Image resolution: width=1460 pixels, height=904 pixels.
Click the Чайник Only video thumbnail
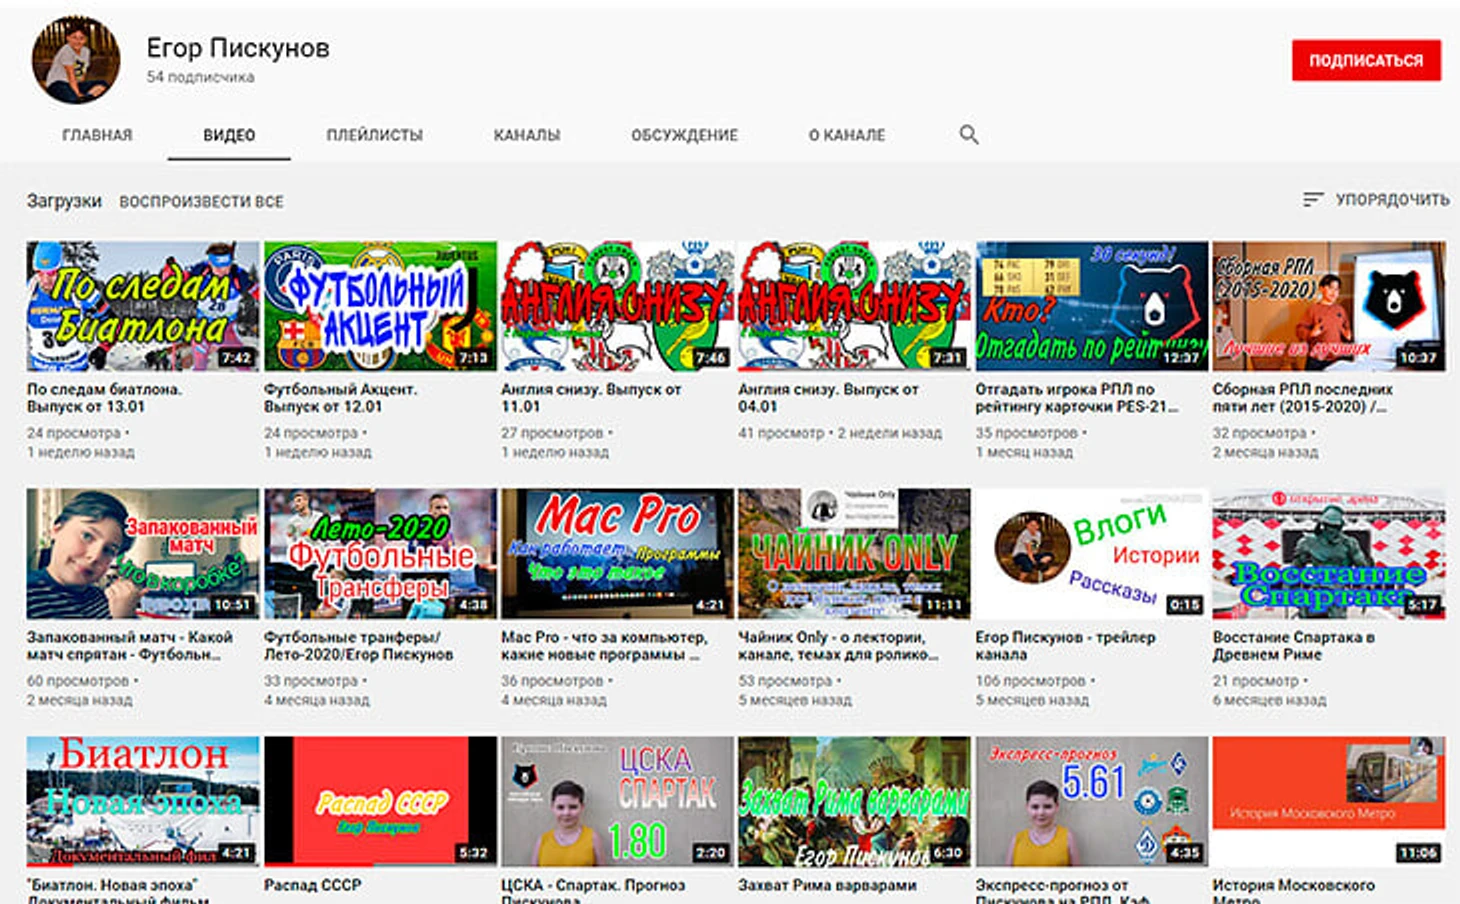click(854, 553)
